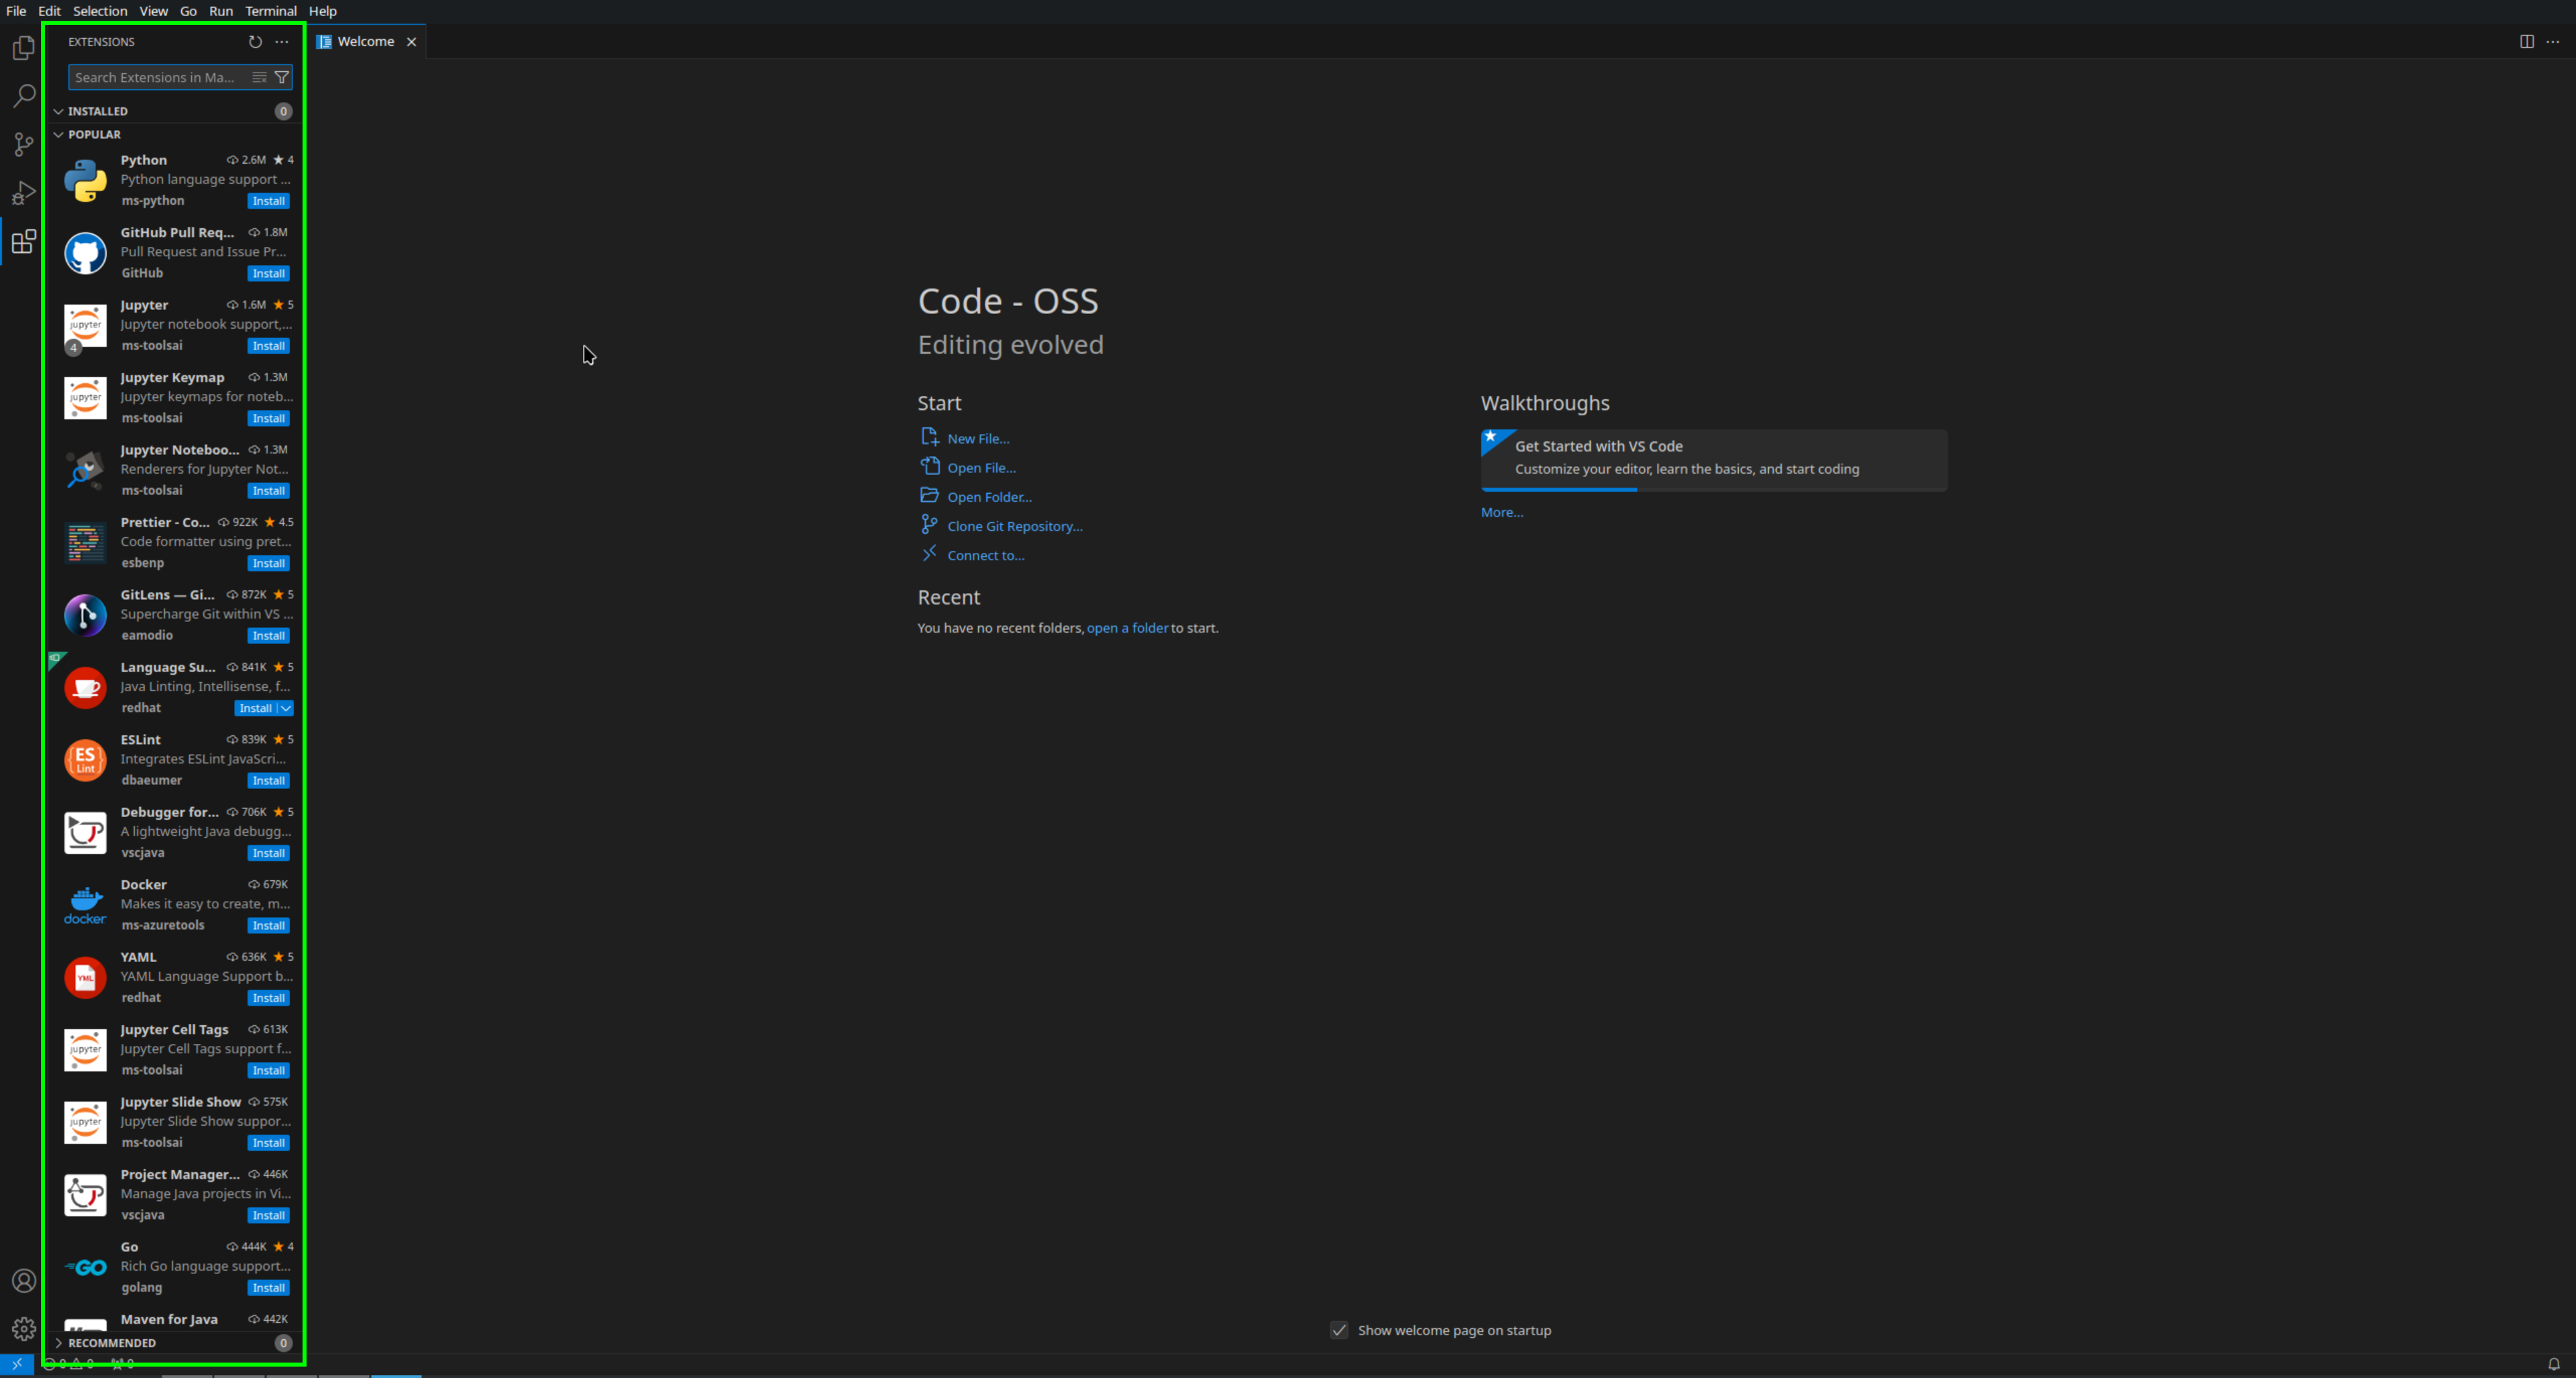Open the Go menu
2576x1378 pixels.
click(188, 11)
